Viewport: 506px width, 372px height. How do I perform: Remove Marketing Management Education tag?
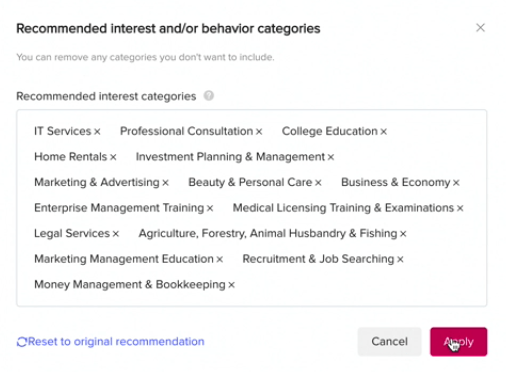(219, 259)
